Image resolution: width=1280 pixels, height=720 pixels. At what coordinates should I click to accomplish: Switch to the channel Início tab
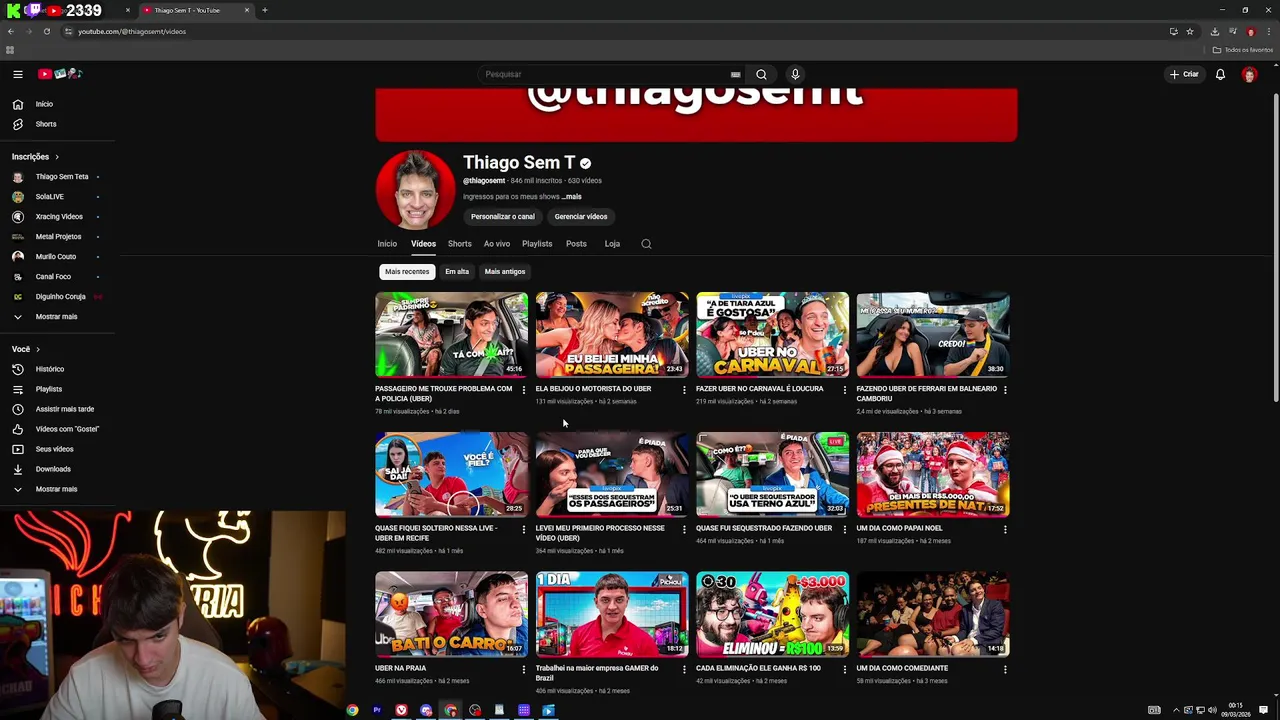tap(387, 244)
